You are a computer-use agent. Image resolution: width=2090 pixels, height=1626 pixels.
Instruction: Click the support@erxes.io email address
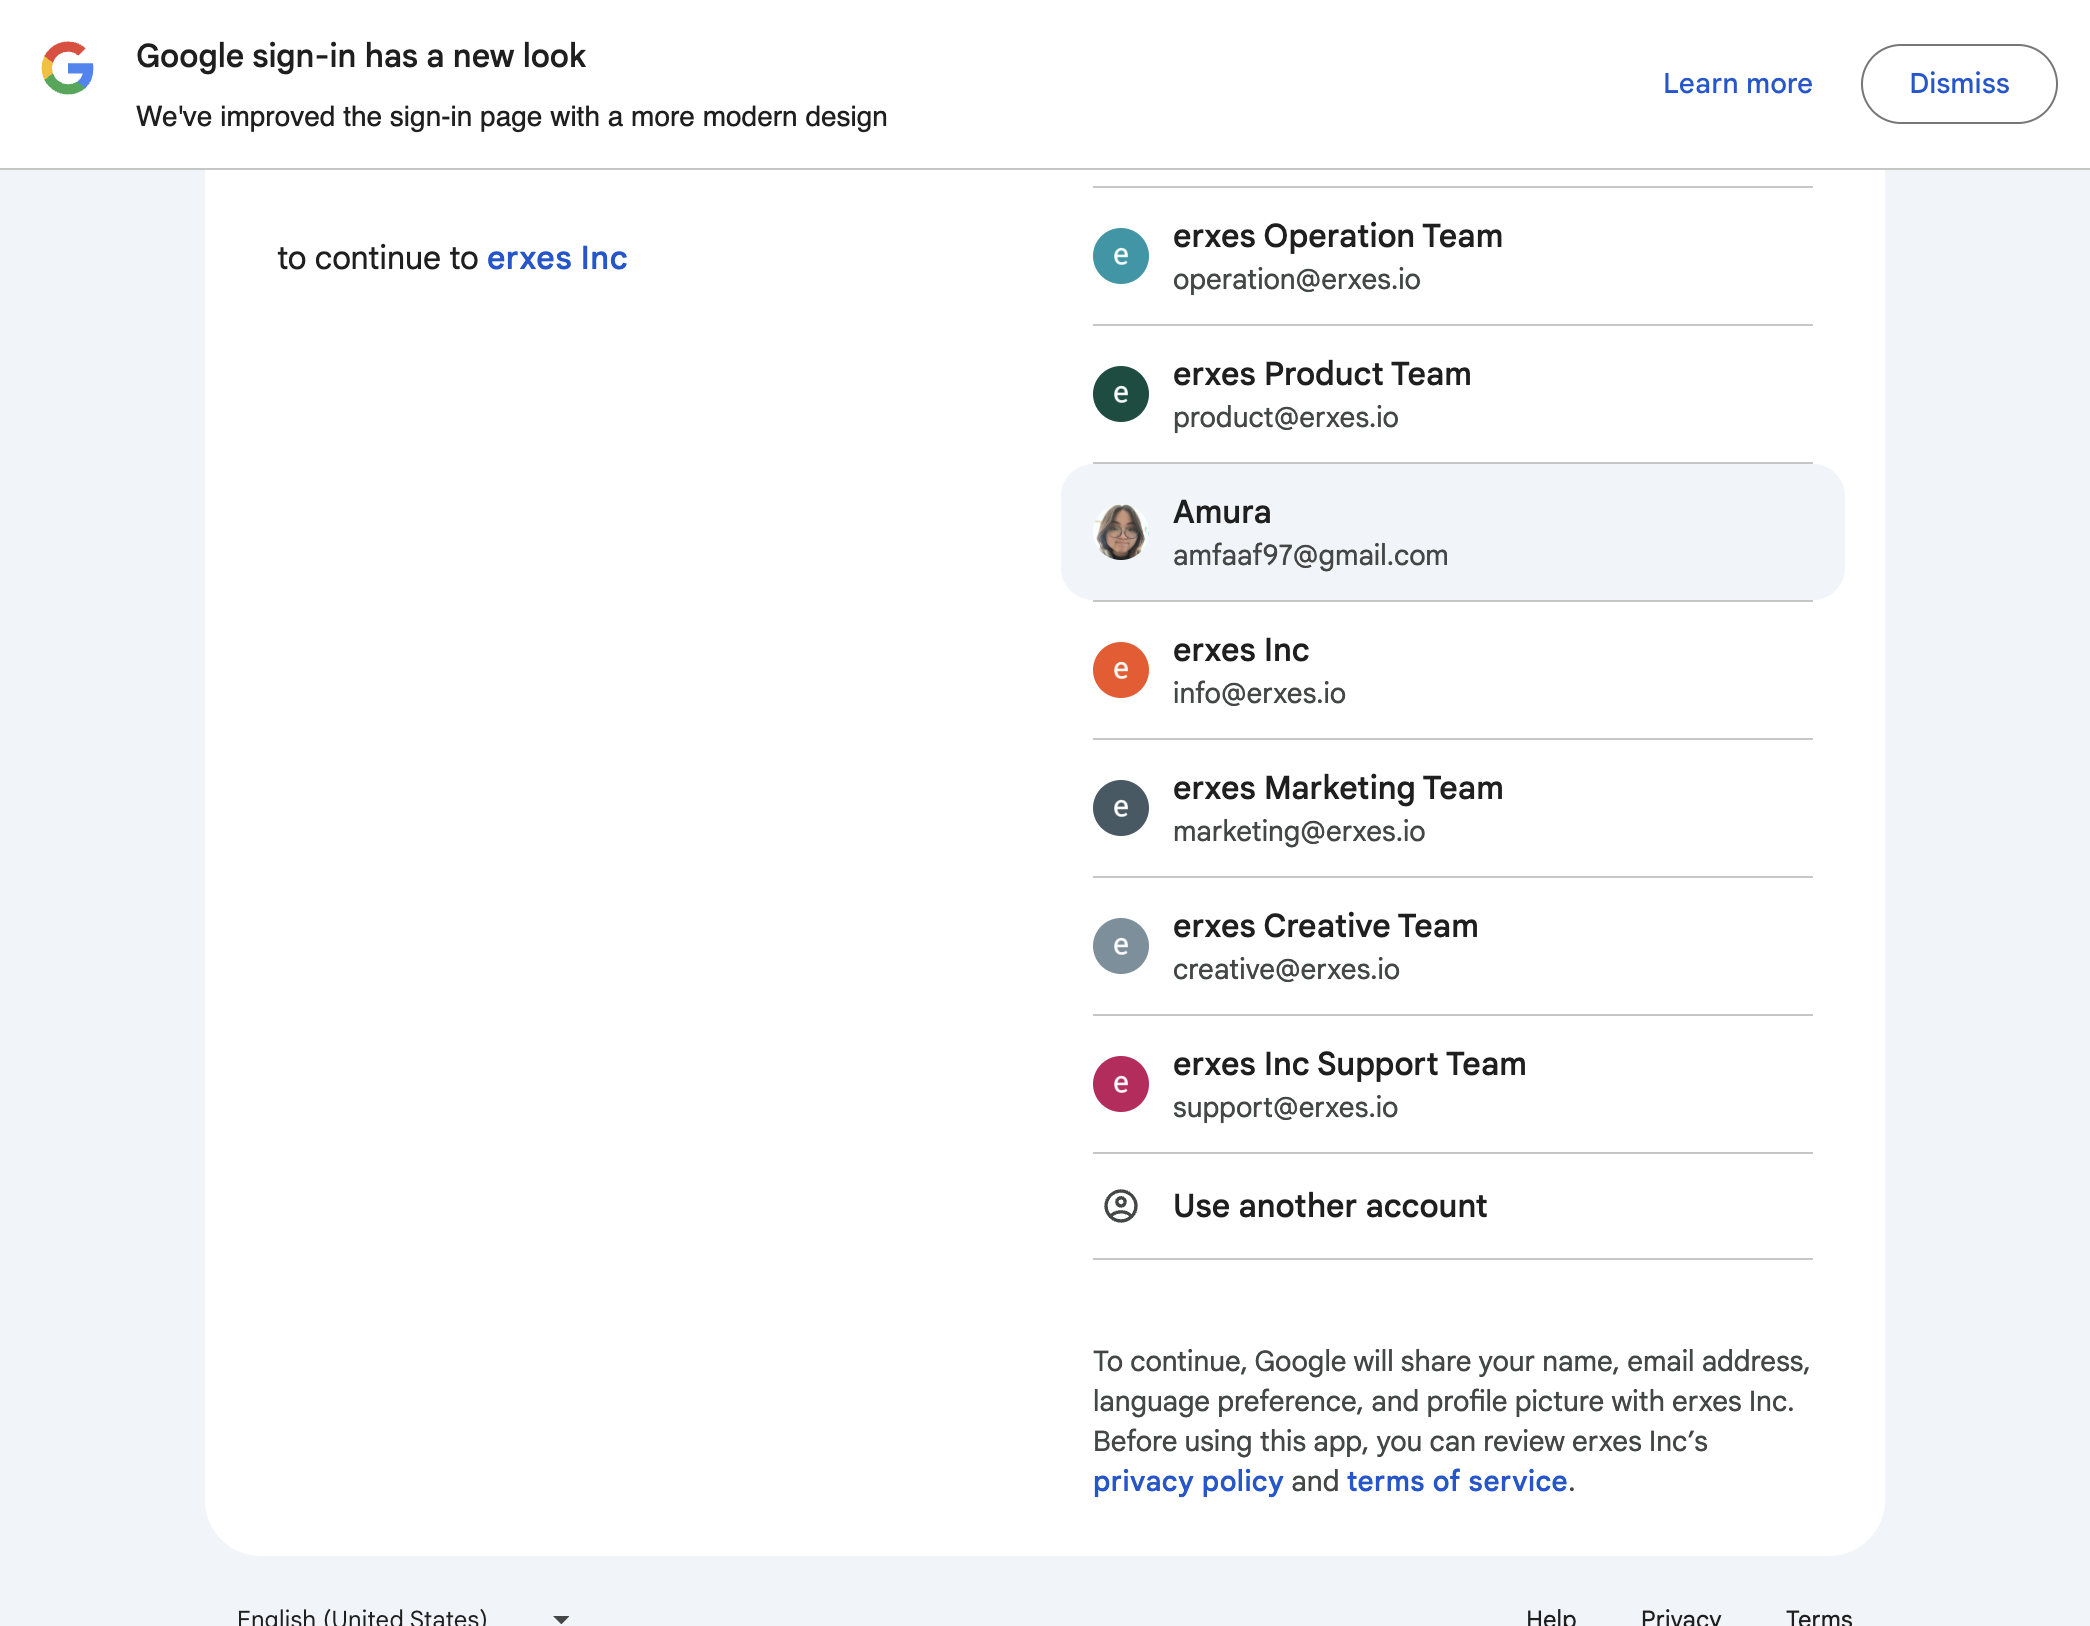[x=1285, y=1107]
